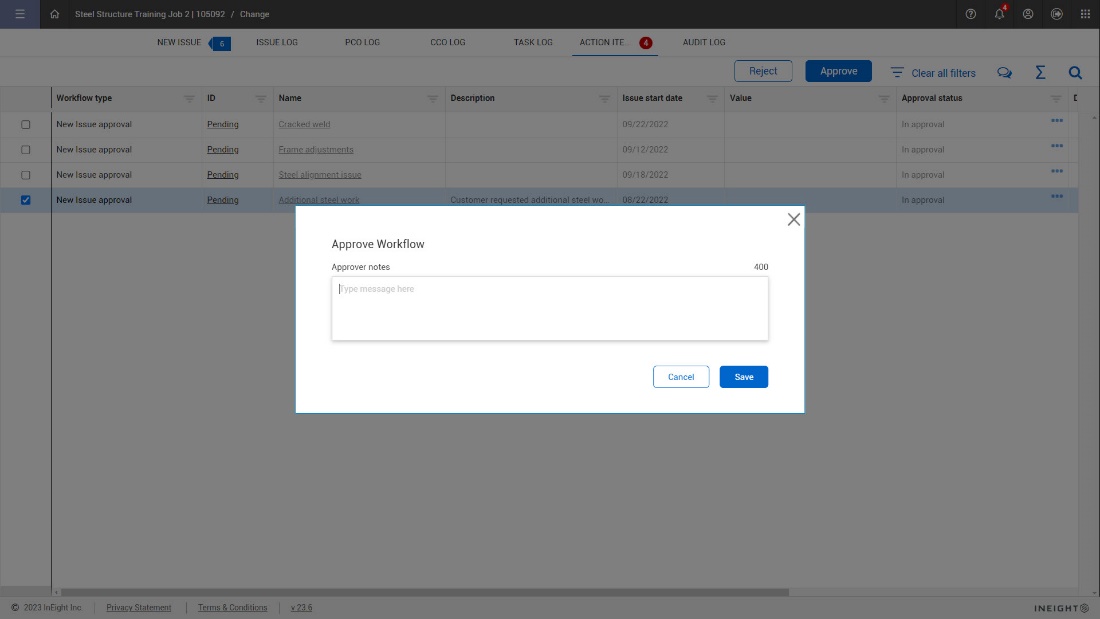Open the help question mark icon

click(971, 14)
